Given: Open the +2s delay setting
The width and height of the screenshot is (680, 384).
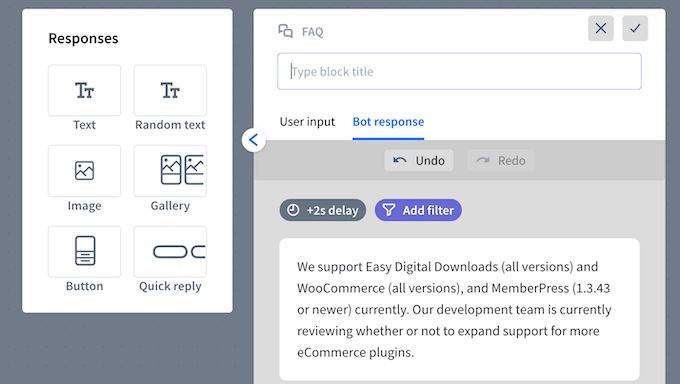Looking at the screenshot, I should 323,210.
